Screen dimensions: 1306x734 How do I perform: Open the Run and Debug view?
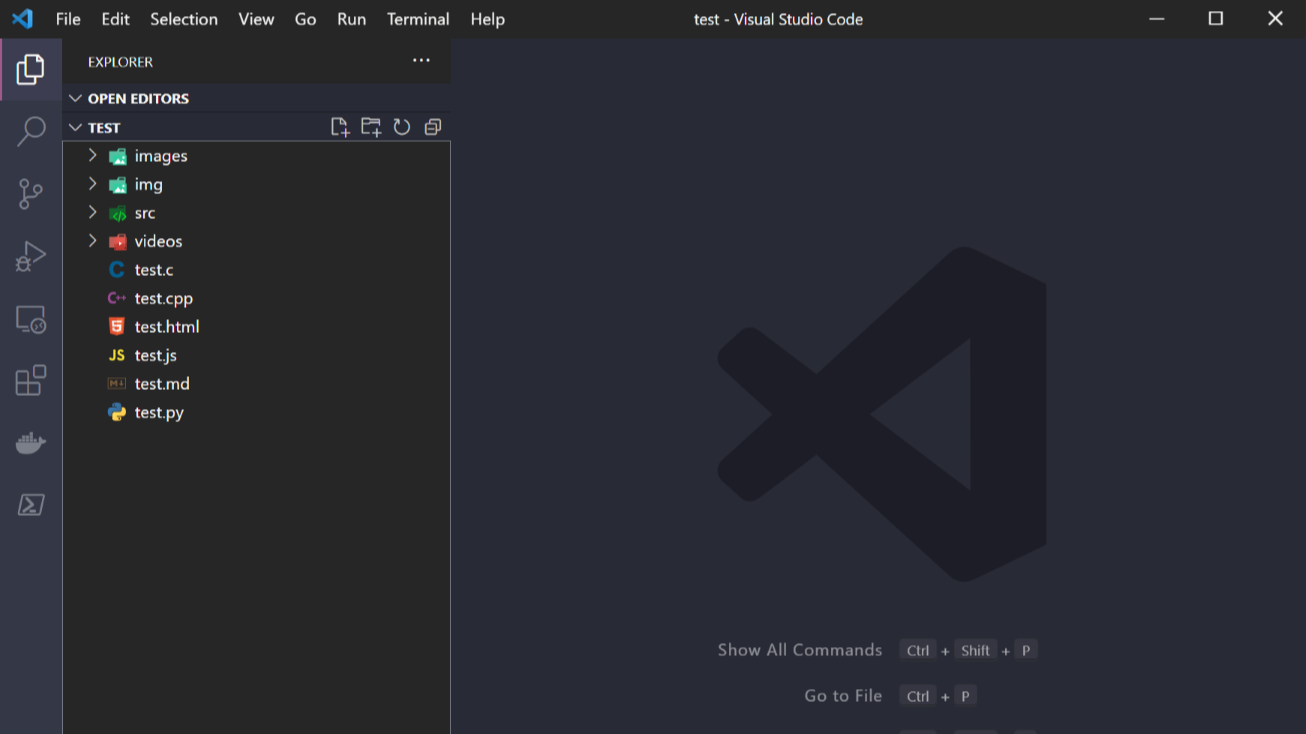coord(31,257)
